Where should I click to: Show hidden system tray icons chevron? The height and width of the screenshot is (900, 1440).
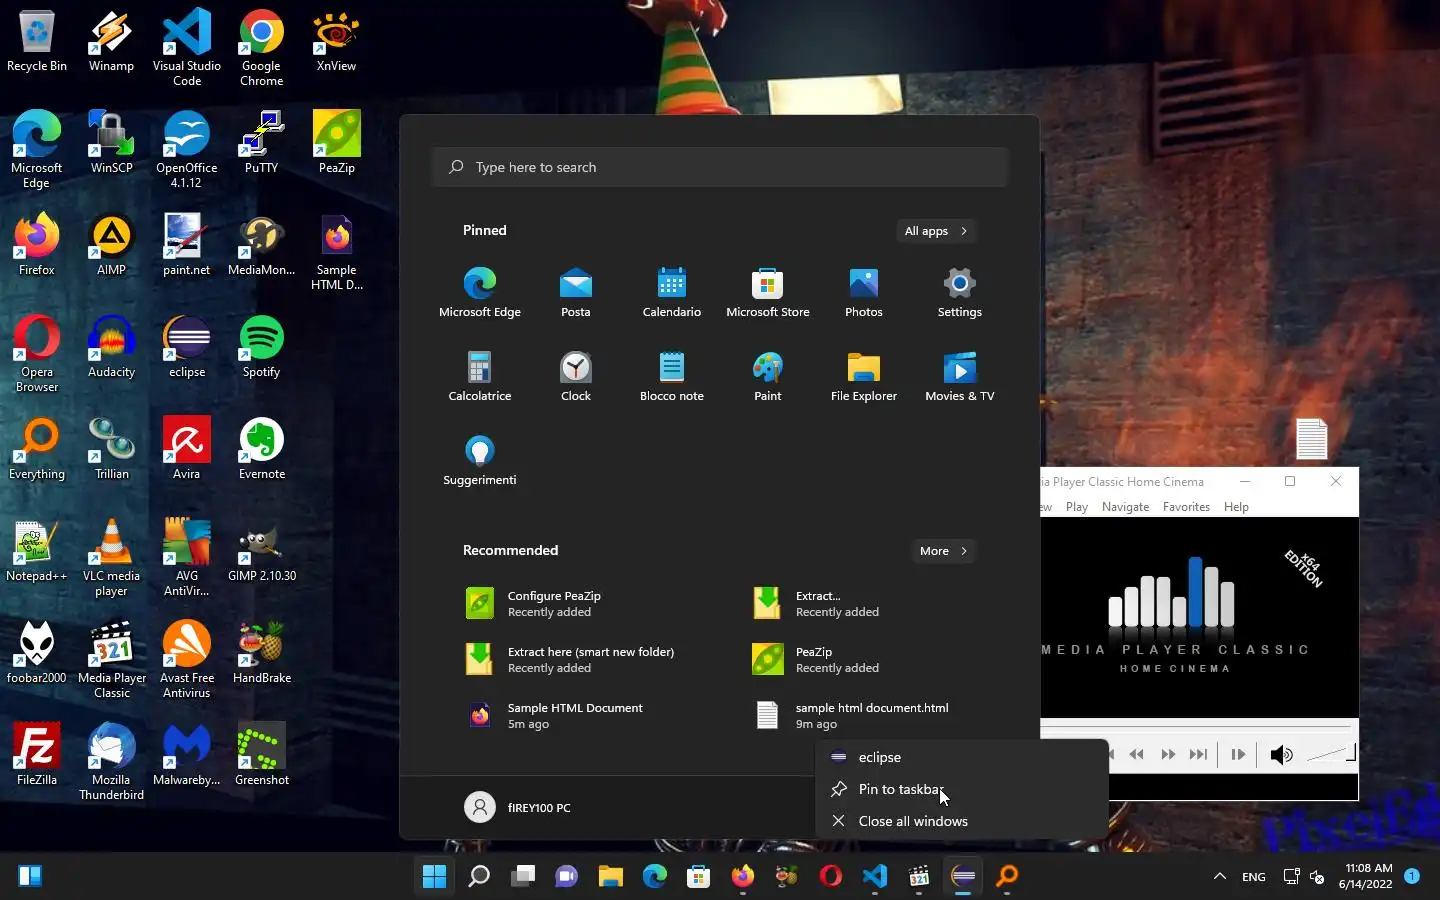[x=1219, y=877]
